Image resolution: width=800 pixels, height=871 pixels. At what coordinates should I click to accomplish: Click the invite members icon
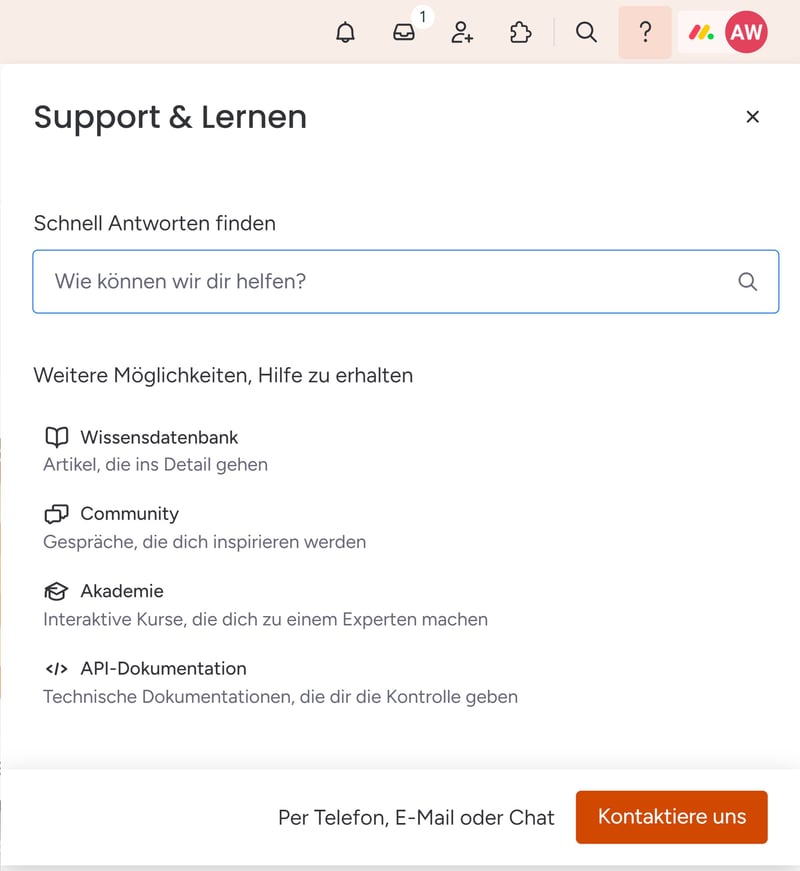pyautogui.click(x=462, y=33)
